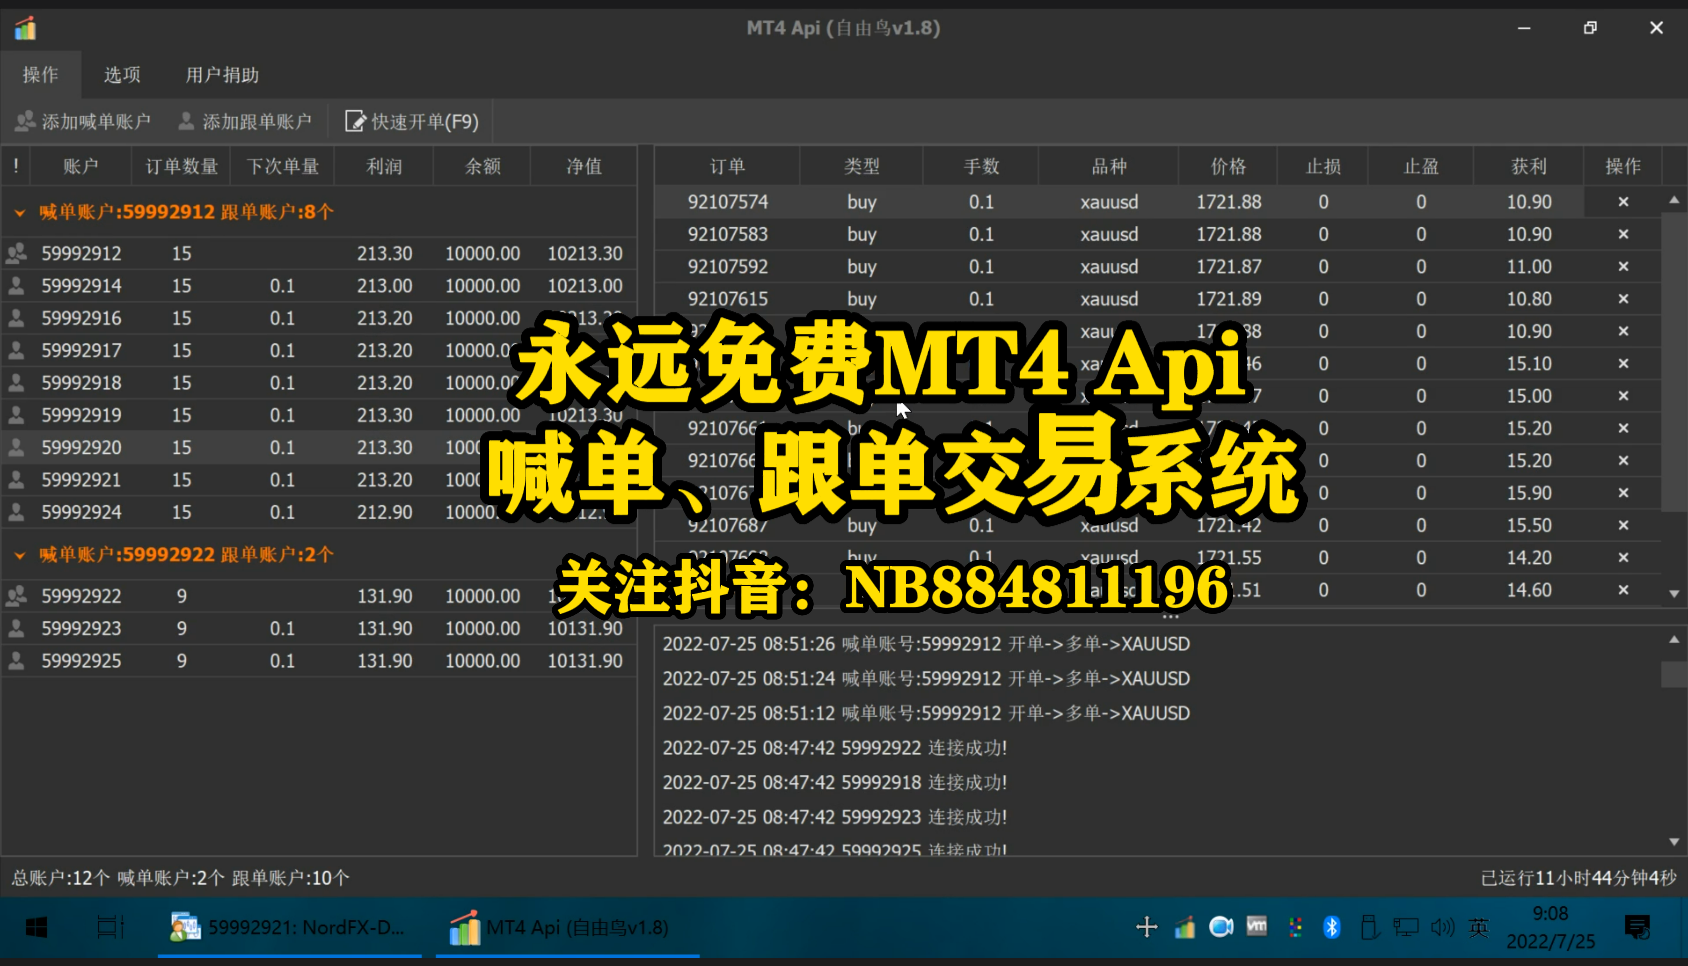Click status text 已运行11小时44分钟4秒
Image resolution: width=1688 pixels, height=966 pixels.
click(x=1578, y=878)
